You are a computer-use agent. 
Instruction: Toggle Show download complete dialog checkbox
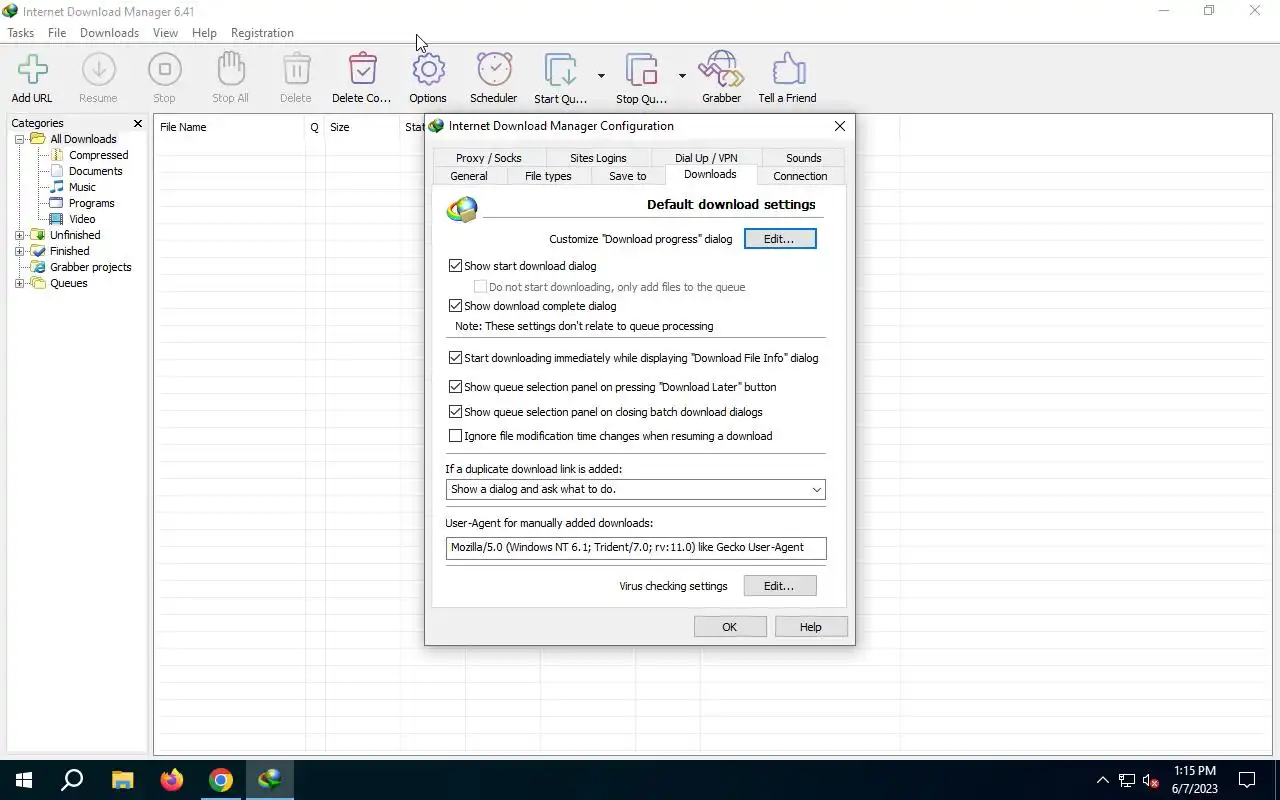(x=455, y=306)
